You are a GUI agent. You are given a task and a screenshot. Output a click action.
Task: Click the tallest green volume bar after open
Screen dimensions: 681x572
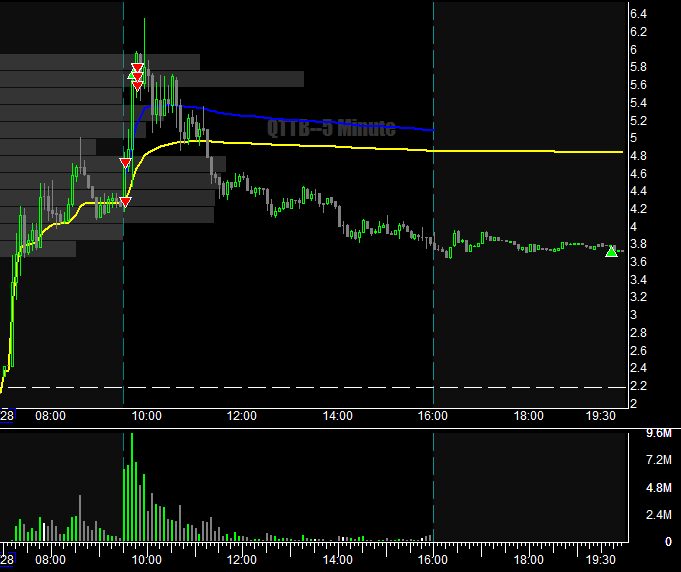point(132,487)
